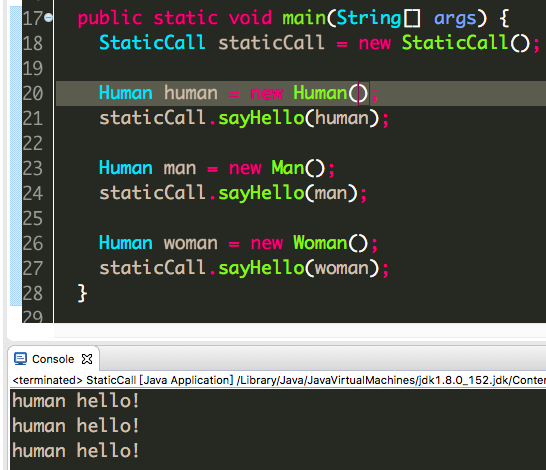Click line number 18 in gutter
The height and width of the screenshot is (470, 546).
32,43
